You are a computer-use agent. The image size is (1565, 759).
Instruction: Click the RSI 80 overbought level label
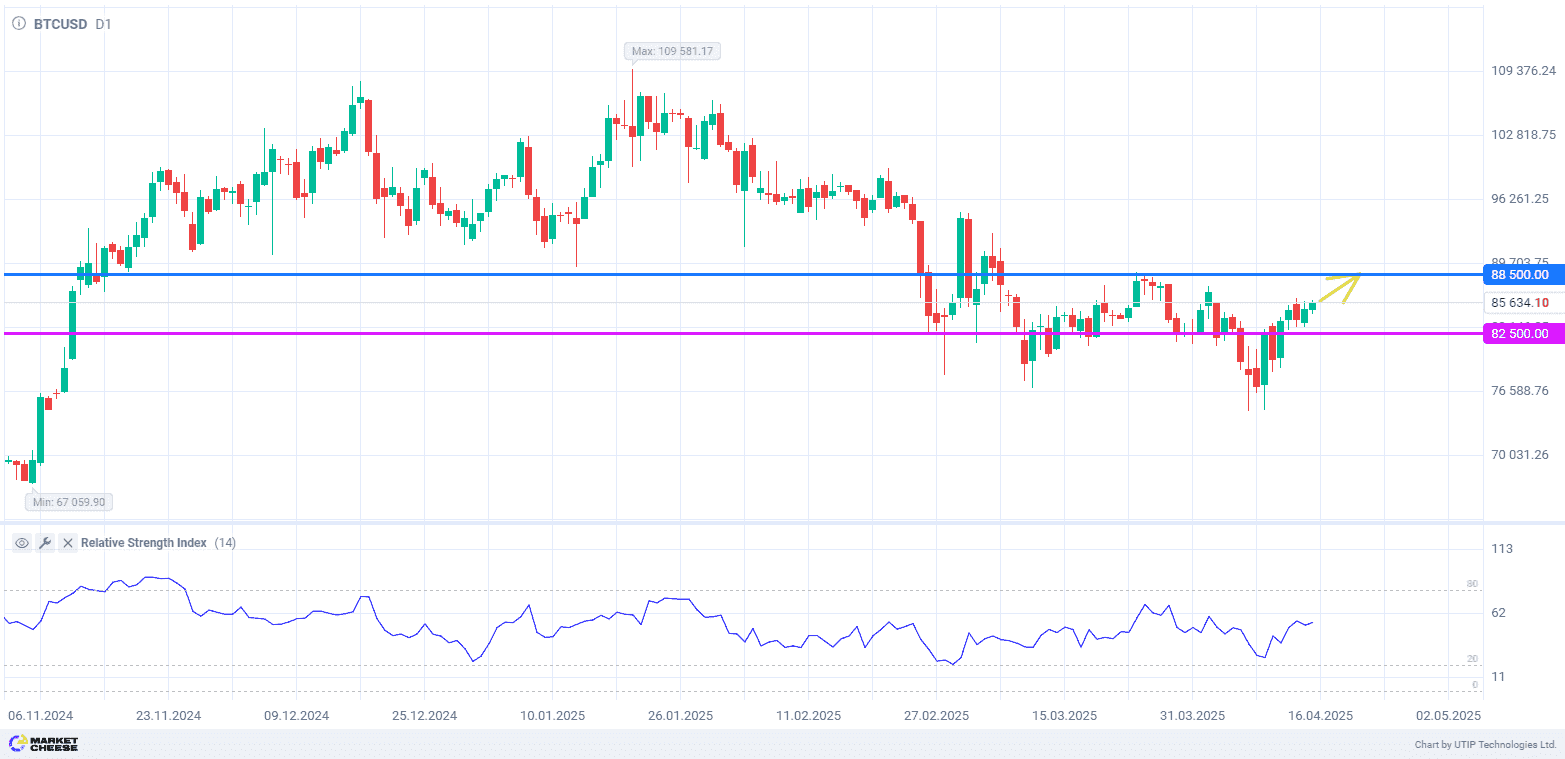(1472, 584)
